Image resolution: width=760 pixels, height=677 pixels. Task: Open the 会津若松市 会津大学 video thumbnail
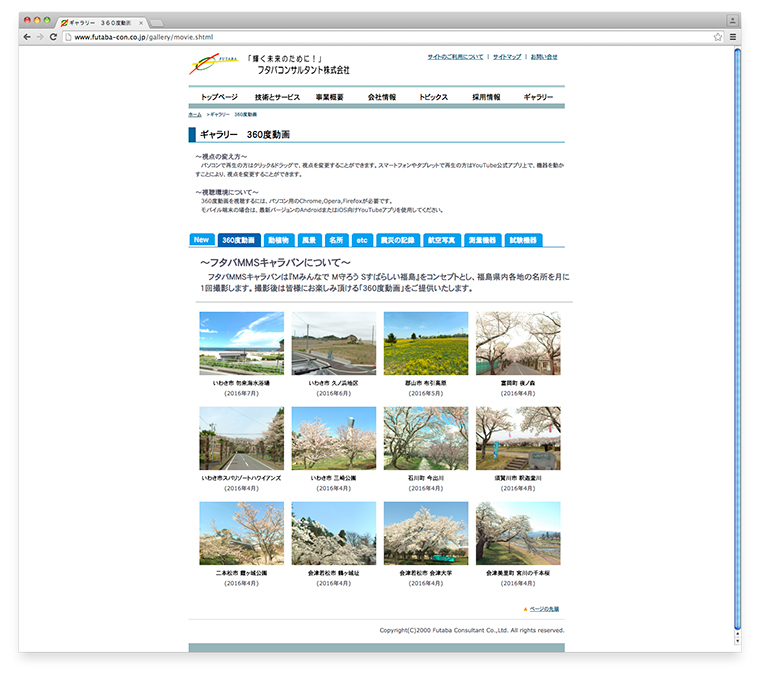425,534
